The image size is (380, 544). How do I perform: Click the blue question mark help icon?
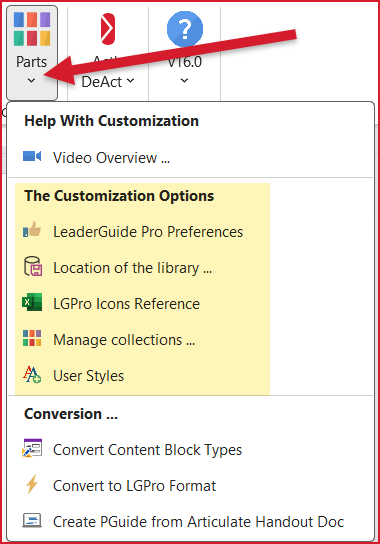pos(185,29)
